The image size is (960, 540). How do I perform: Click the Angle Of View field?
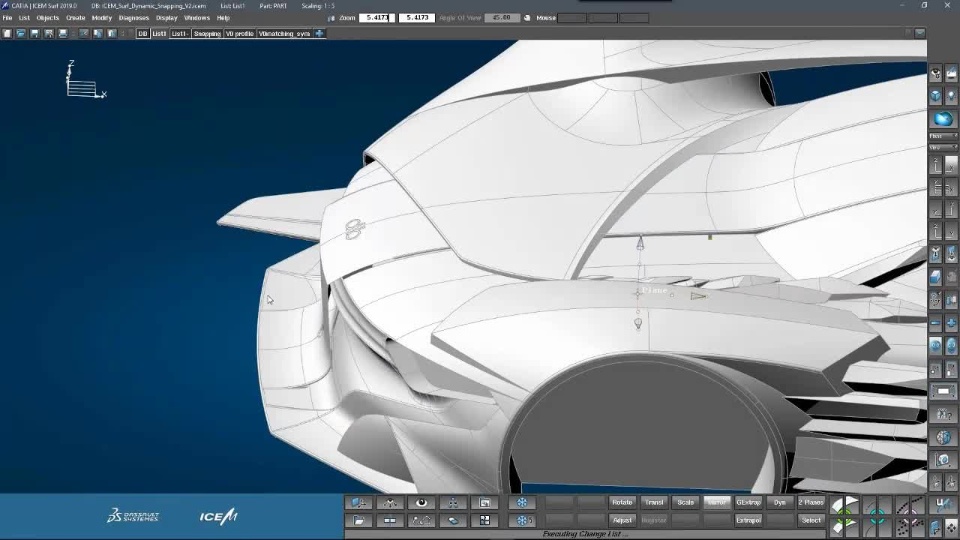coord(502,18)
